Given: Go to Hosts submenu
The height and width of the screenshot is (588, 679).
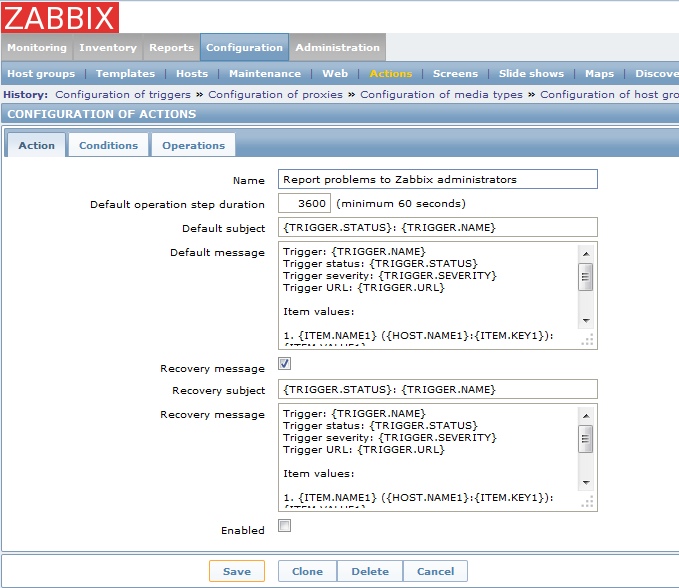Looking at the screenshot, I should coord(192,74).
